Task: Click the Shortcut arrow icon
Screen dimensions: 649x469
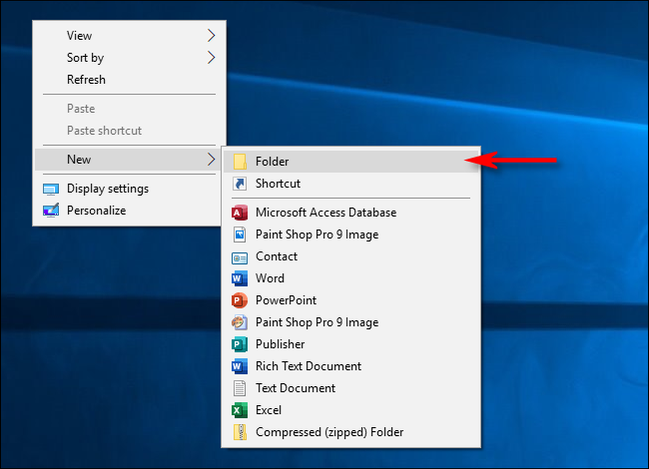Action: (x=239, y=183)
